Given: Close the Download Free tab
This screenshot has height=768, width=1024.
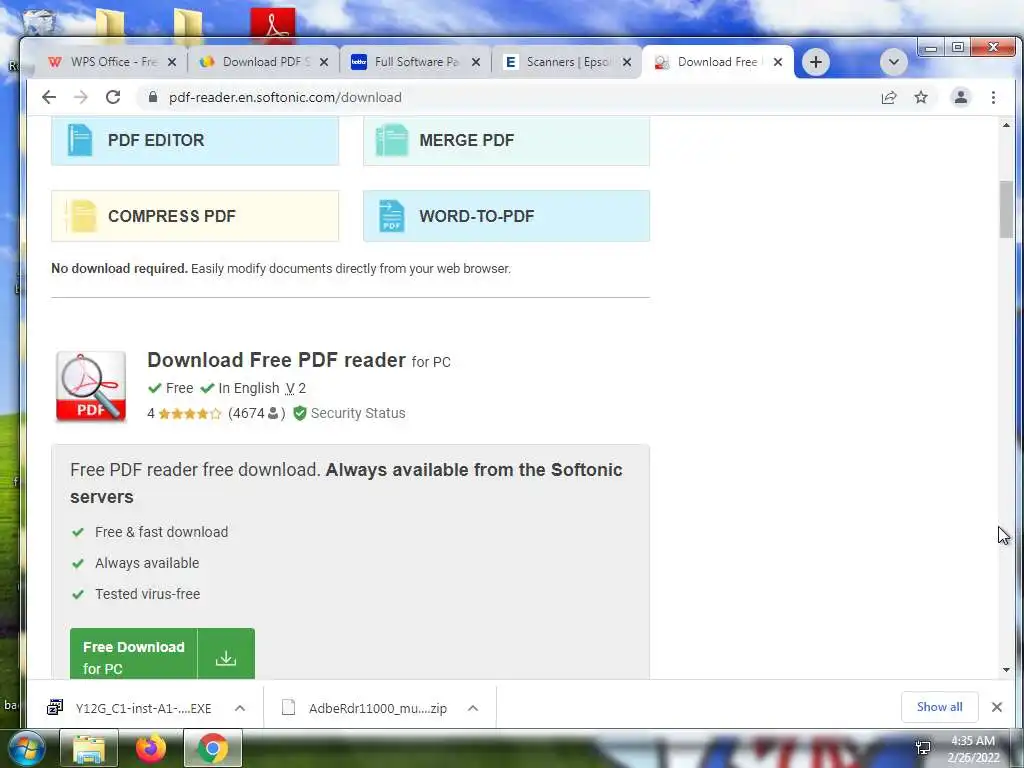Looking at the screenshot, I should [778, 62].
